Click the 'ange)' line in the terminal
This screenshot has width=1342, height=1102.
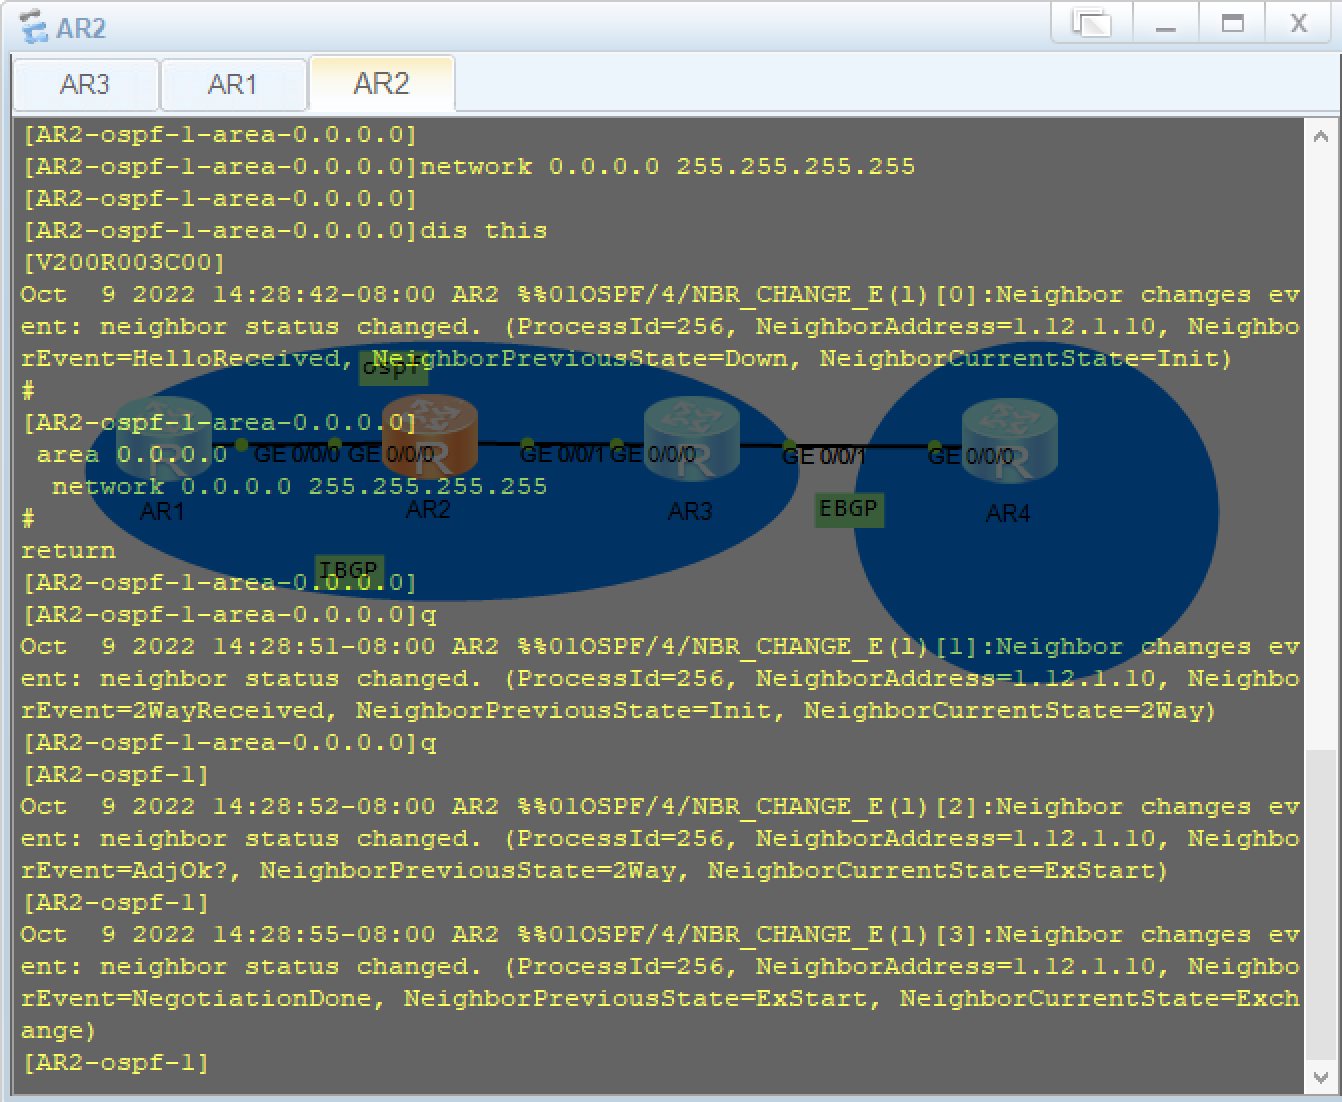click(58, 1030)
